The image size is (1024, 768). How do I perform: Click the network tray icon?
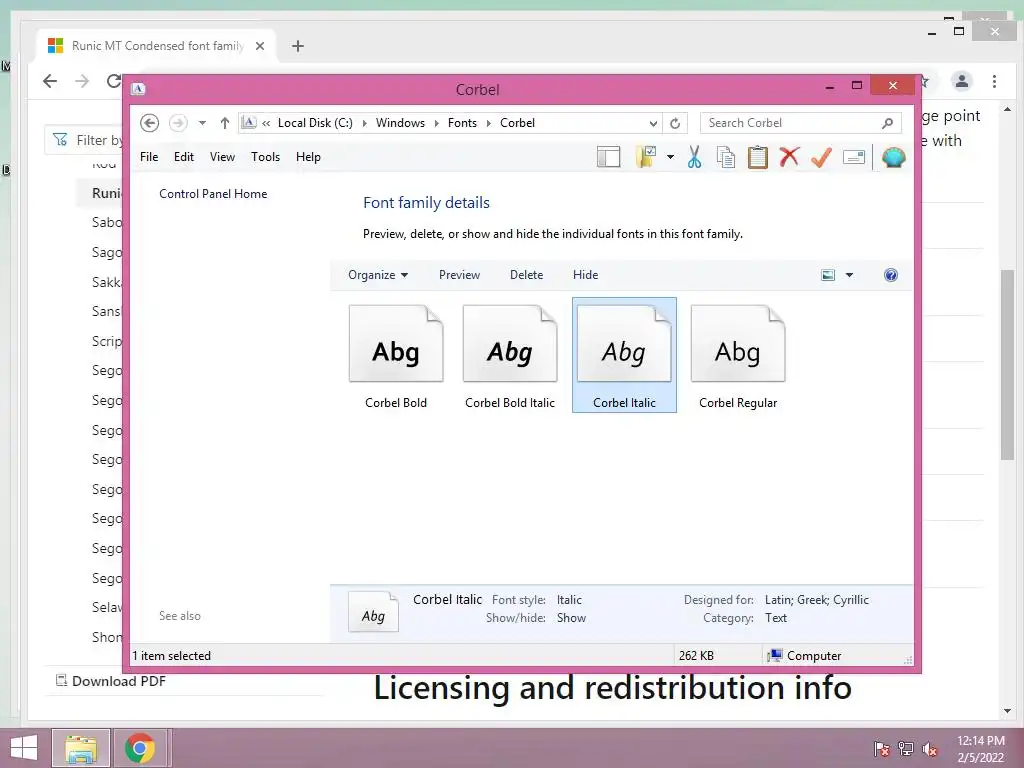[x=906, y=749]
